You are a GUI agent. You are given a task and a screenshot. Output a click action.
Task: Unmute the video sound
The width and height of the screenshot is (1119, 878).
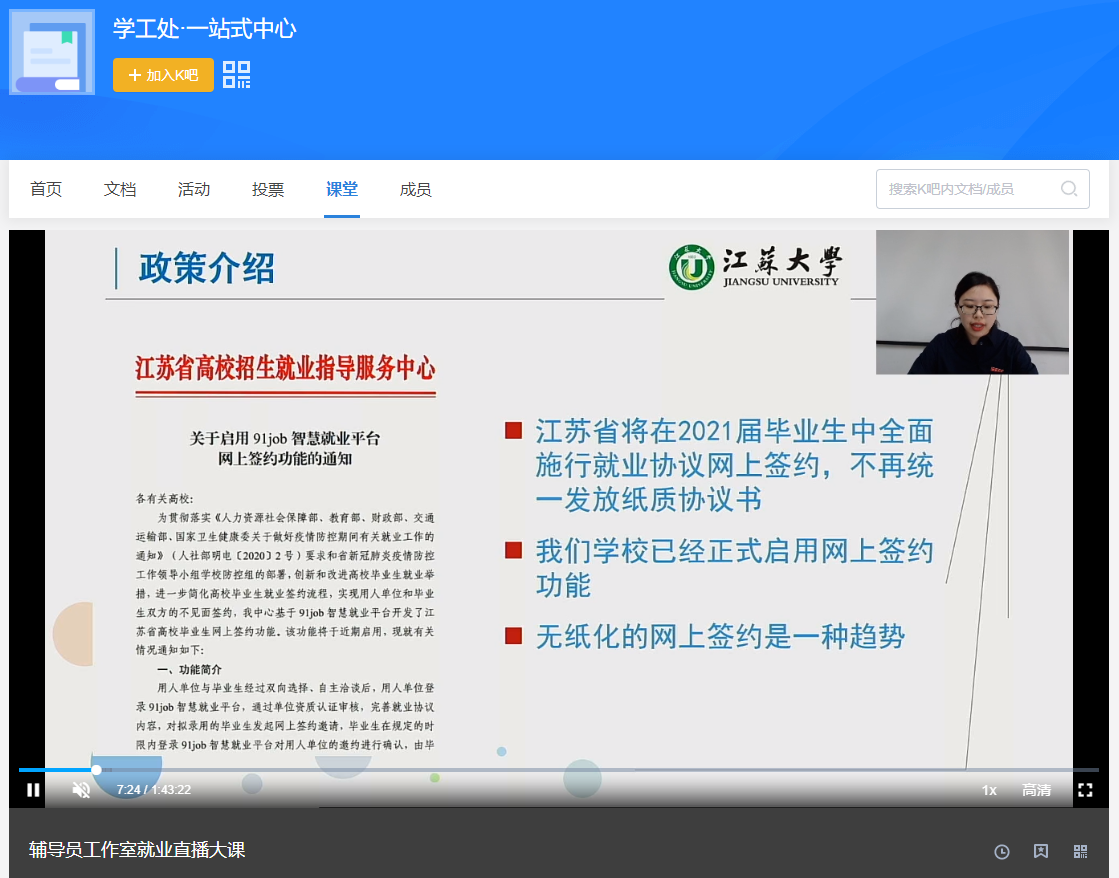coord(82,790)
